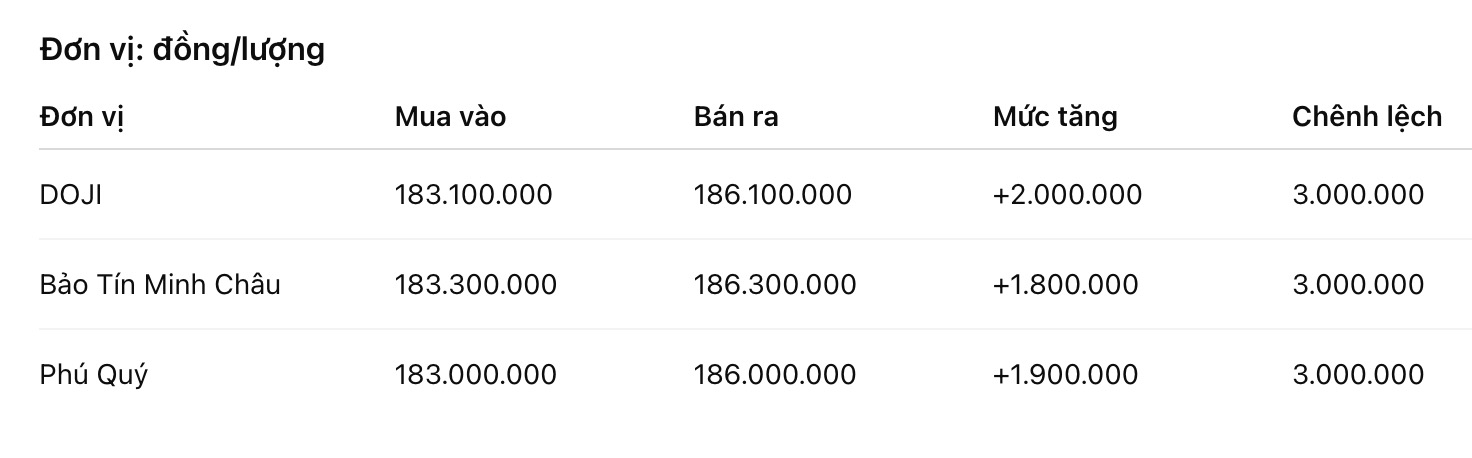Click DOJI's 3.000.000 spread value
This screenshot has height=458, width=1472.
(1357, 194)
